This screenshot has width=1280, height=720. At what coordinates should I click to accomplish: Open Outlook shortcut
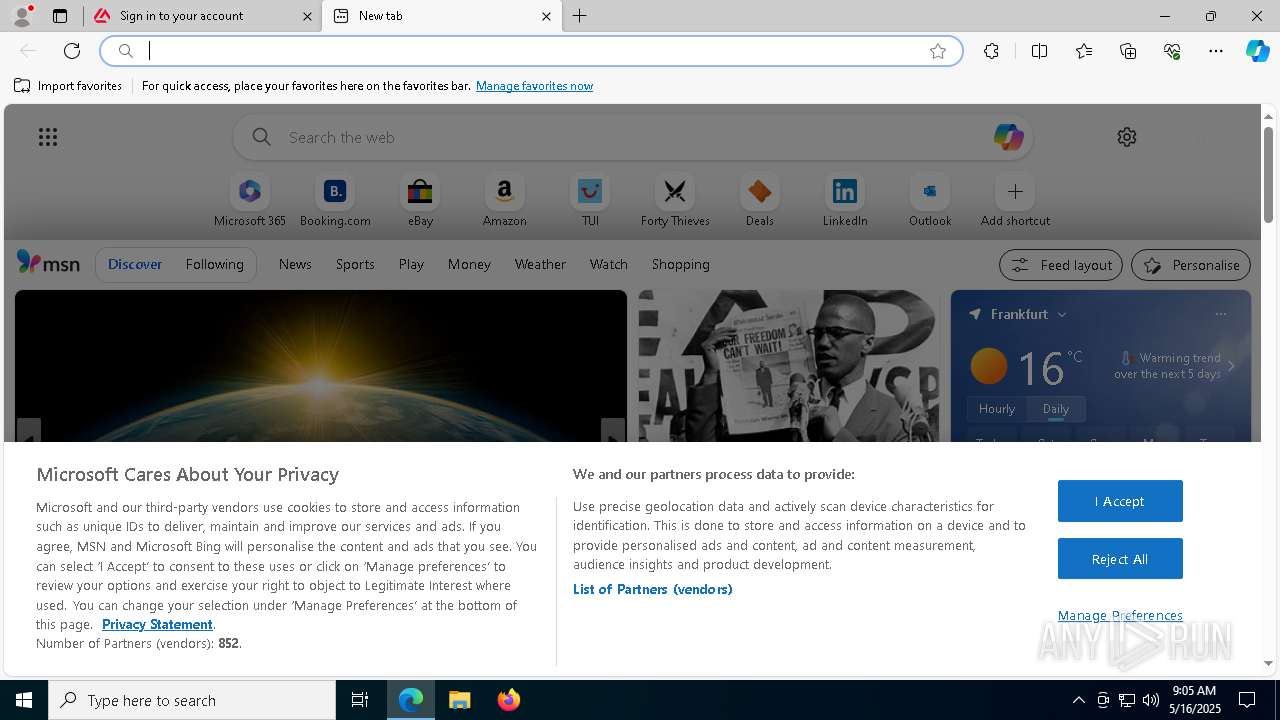[x=930, y=201]
